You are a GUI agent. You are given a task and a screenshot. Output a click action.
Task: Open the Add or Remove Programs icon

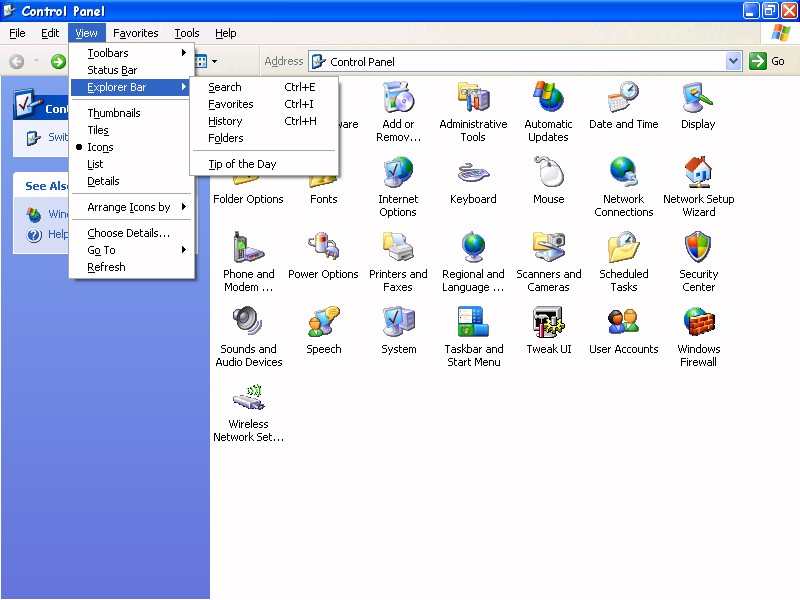398,111
